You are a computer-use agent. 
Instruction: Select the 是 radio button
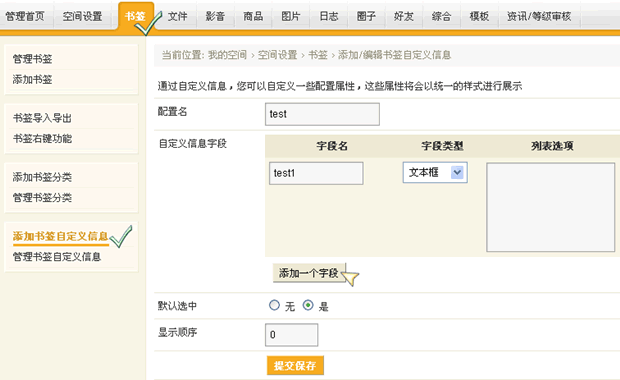308,305
